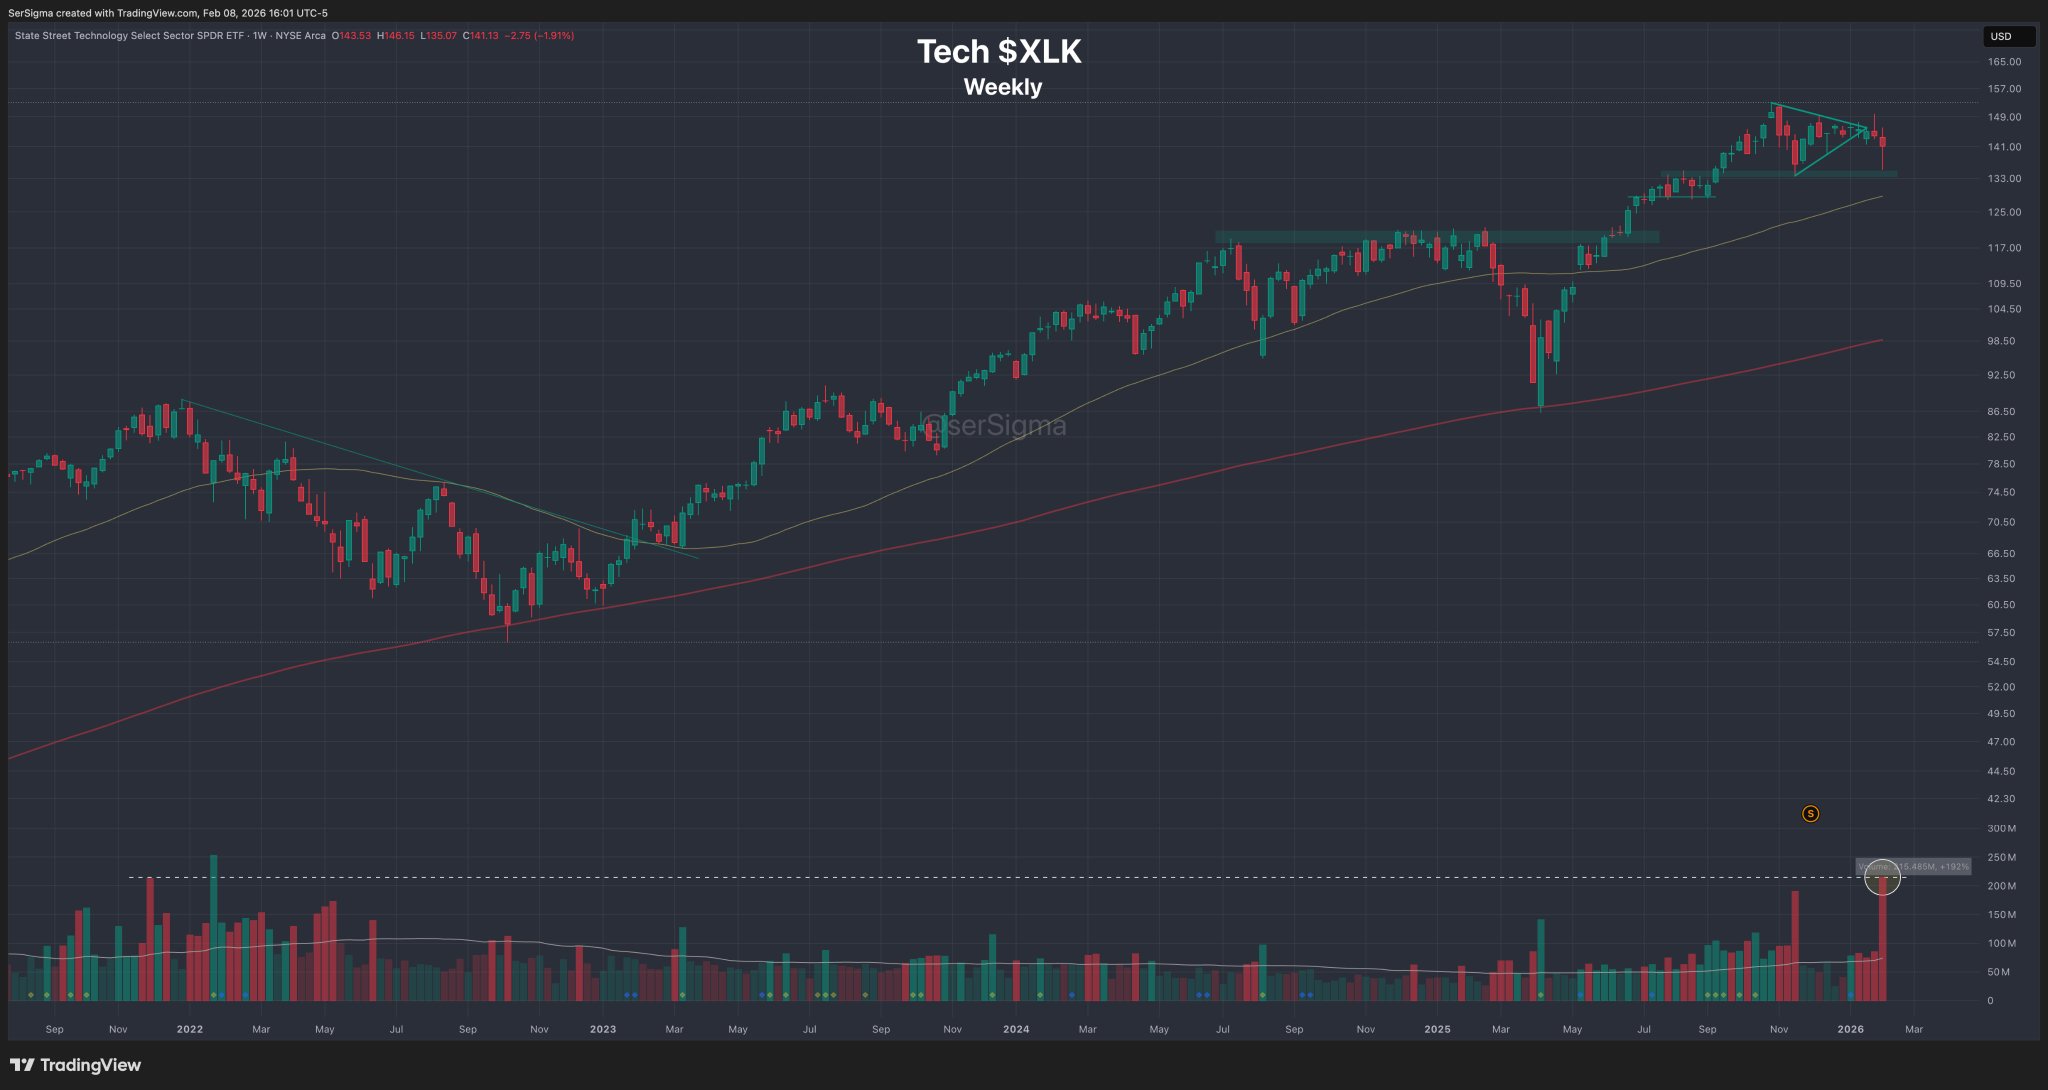
Task: Click the orange S split marker icon
Action: click(1810, 814)
